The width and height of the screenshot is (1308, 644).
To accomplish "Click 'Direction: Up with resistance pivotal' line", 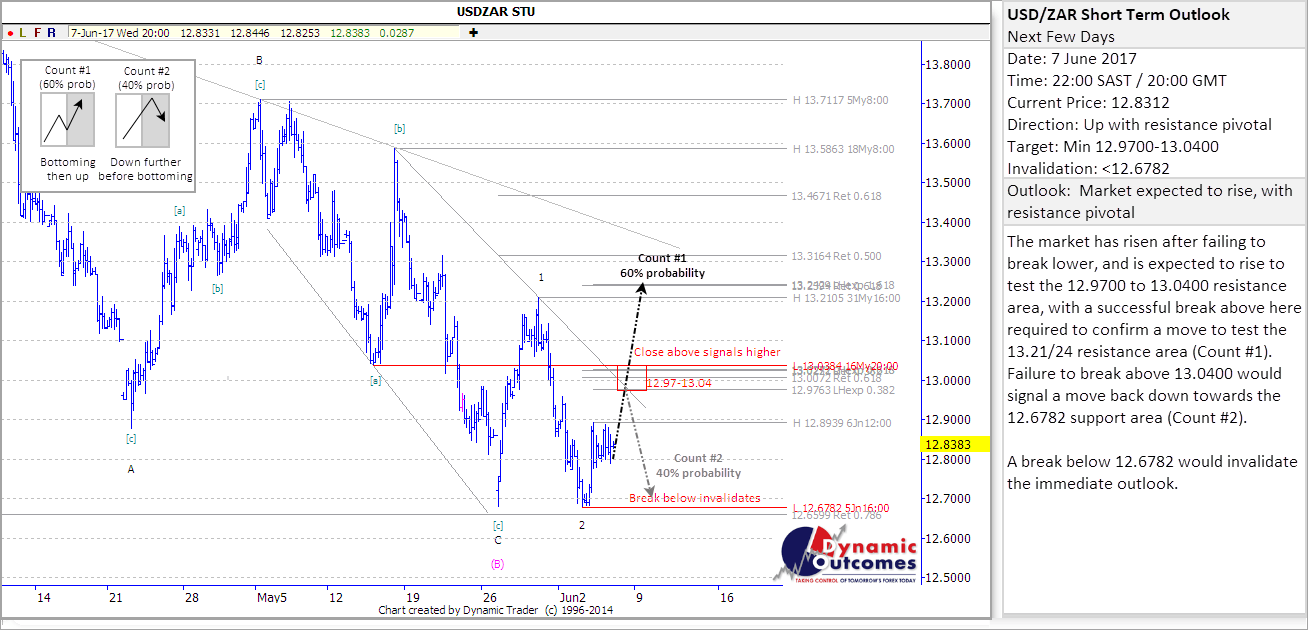I will (x=1139, y=124).
